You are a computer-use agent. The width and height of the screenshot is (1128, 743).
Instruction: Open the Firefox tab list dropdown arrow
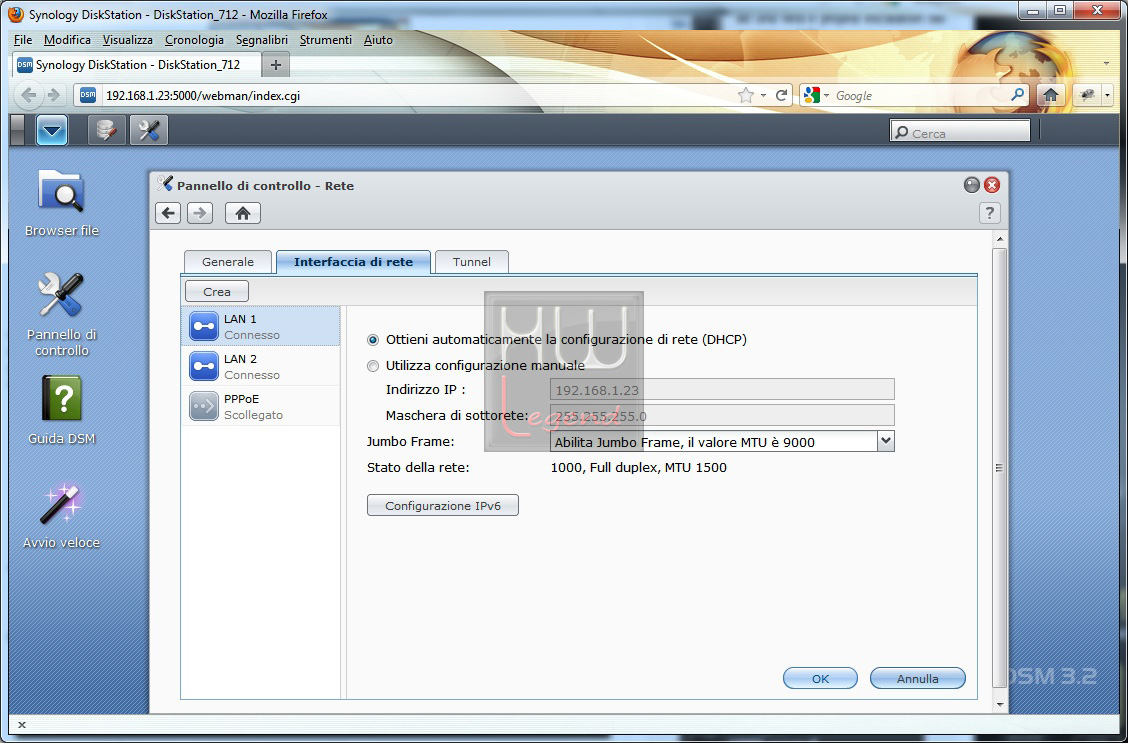tap(1106, 64)
